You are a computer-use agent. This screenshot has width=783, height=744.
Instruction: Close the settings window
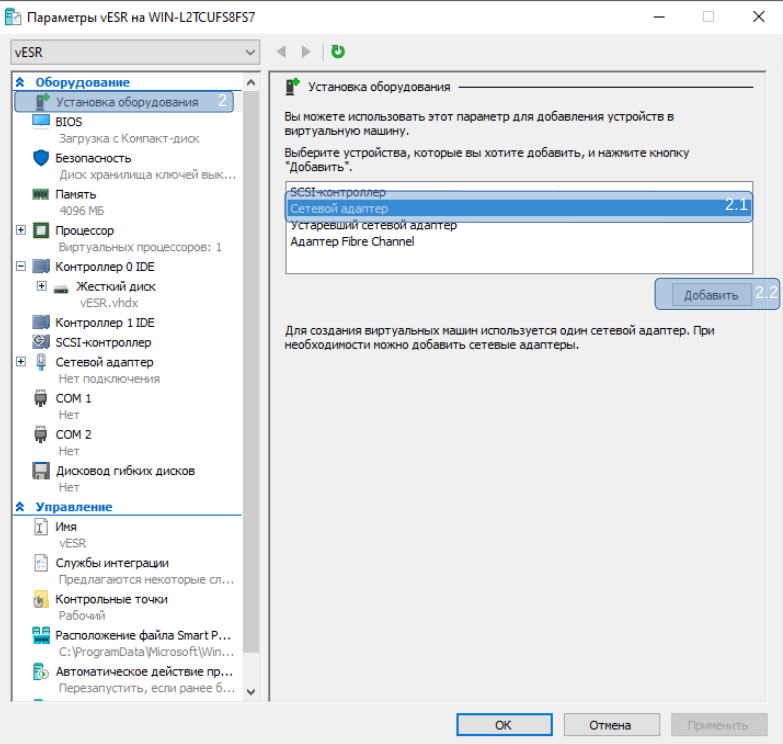(759, 17)
